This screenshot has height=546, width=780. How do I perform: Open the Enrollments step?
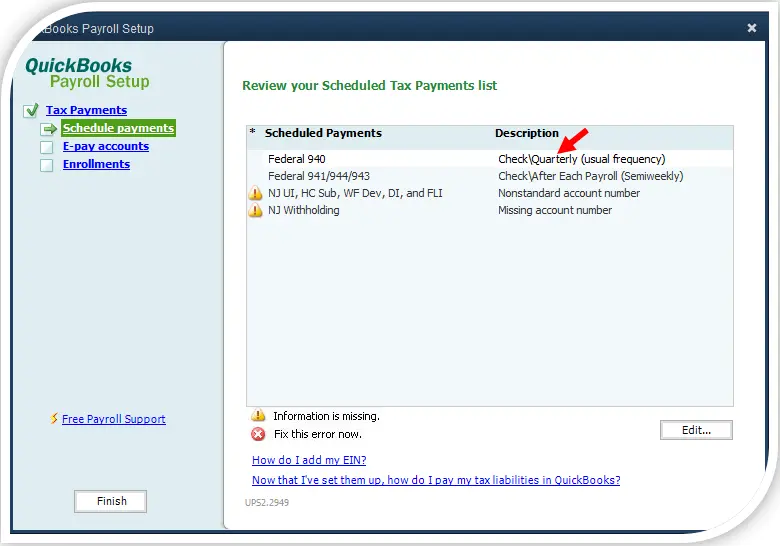click(96, 164)
